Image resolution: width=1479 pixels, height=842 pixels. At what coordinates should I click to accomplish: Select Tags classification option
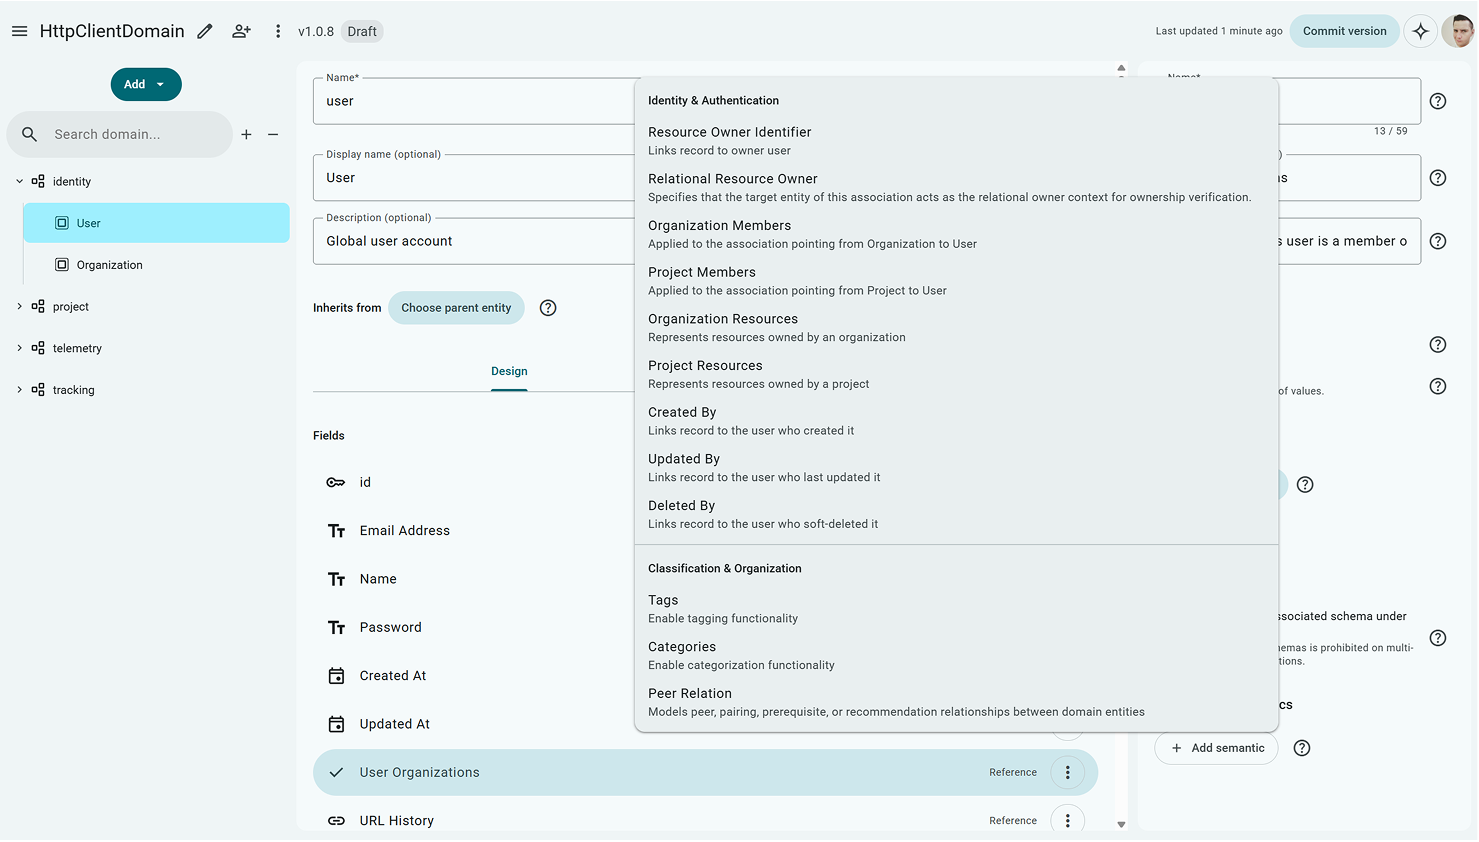coord(956,609)
